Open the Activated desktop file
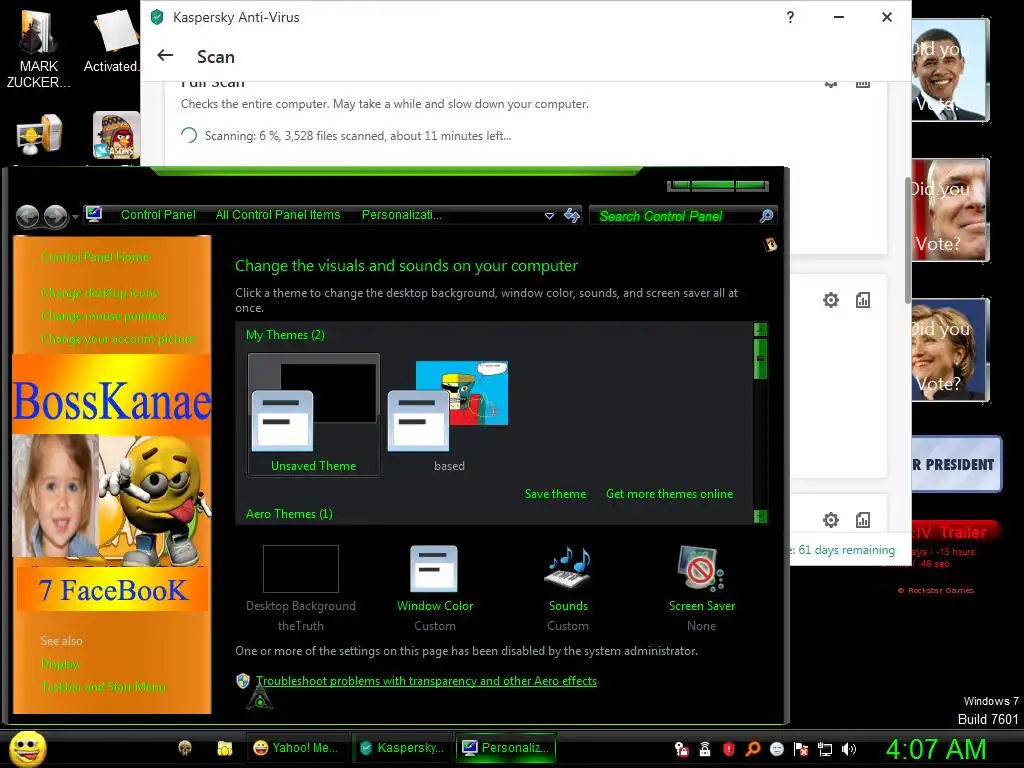The width and height of the screenshot is (1024, 768). point(112,40)
